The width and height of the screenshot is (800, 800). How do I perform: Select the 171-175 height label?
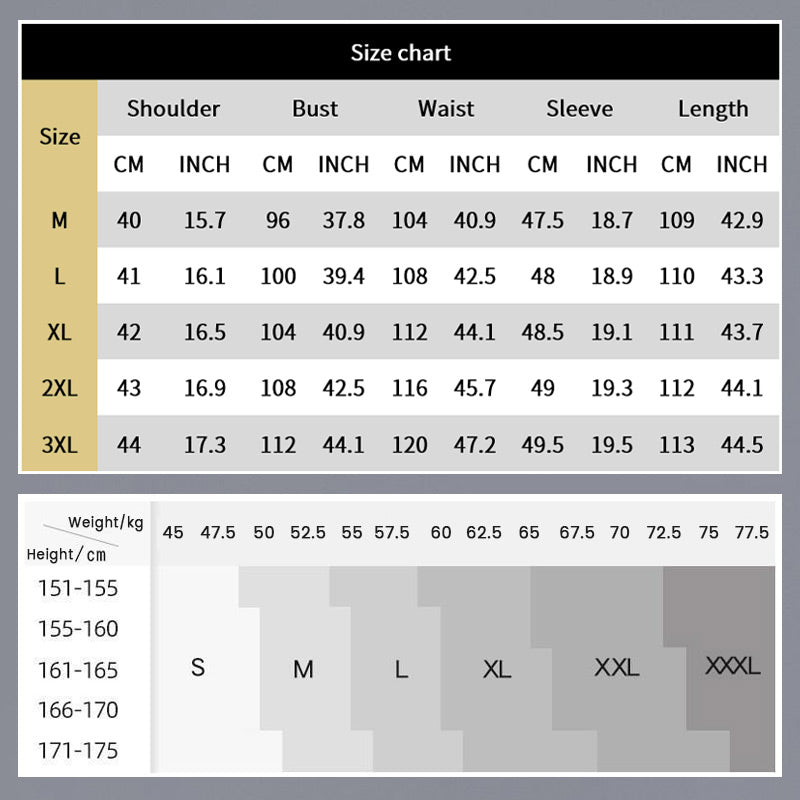(78, 750)
